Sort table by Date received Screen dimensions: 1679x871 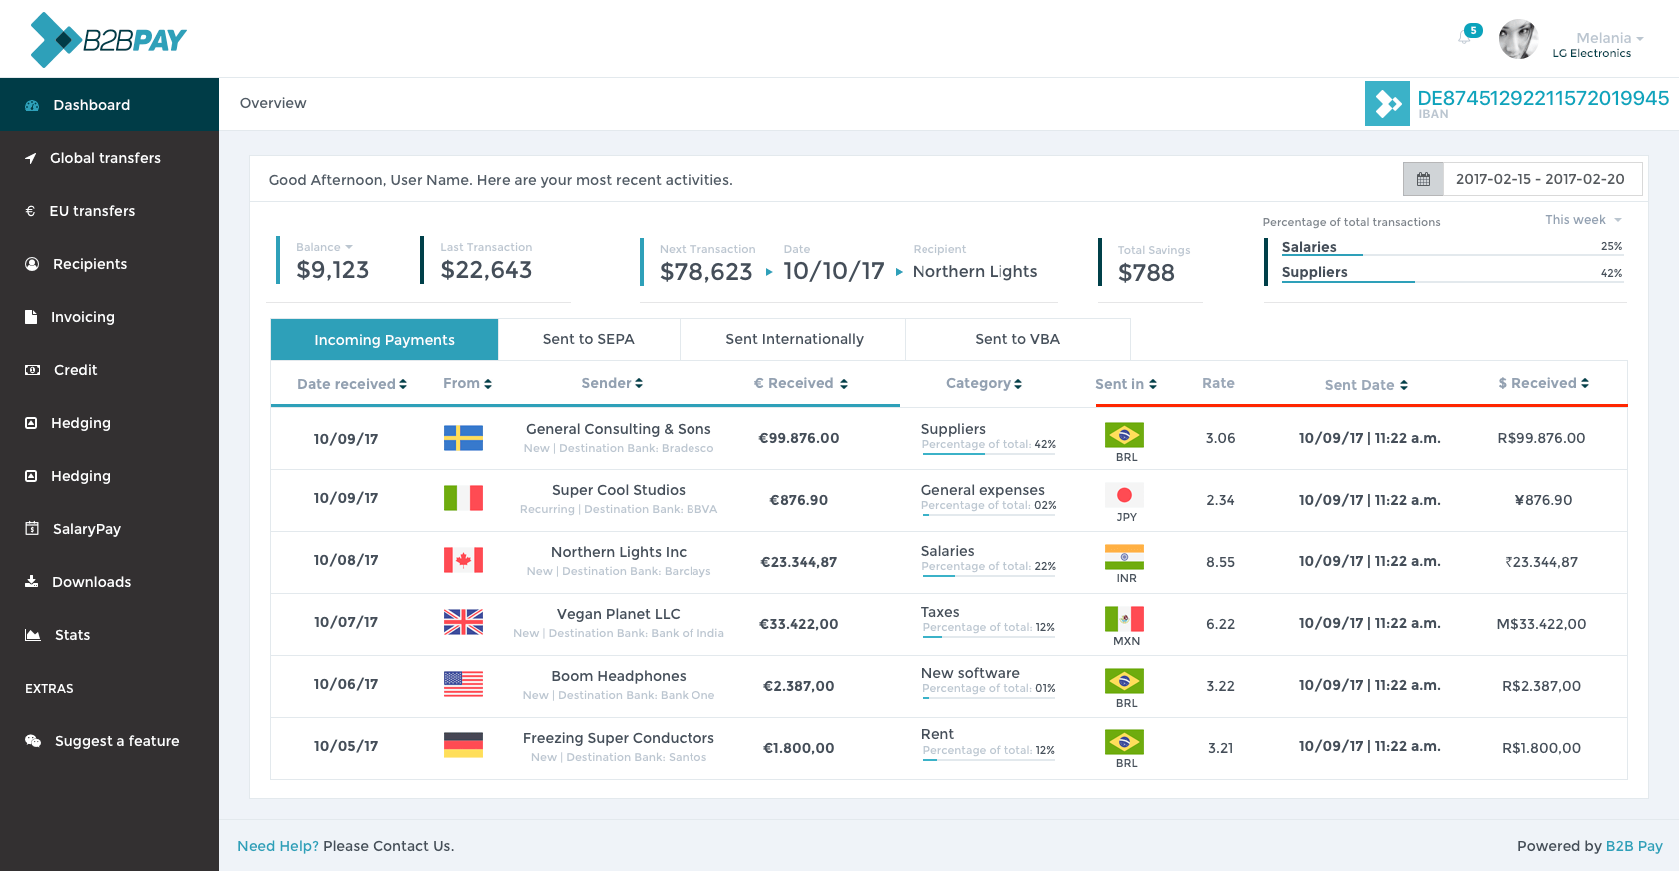[x=351, y=384]
